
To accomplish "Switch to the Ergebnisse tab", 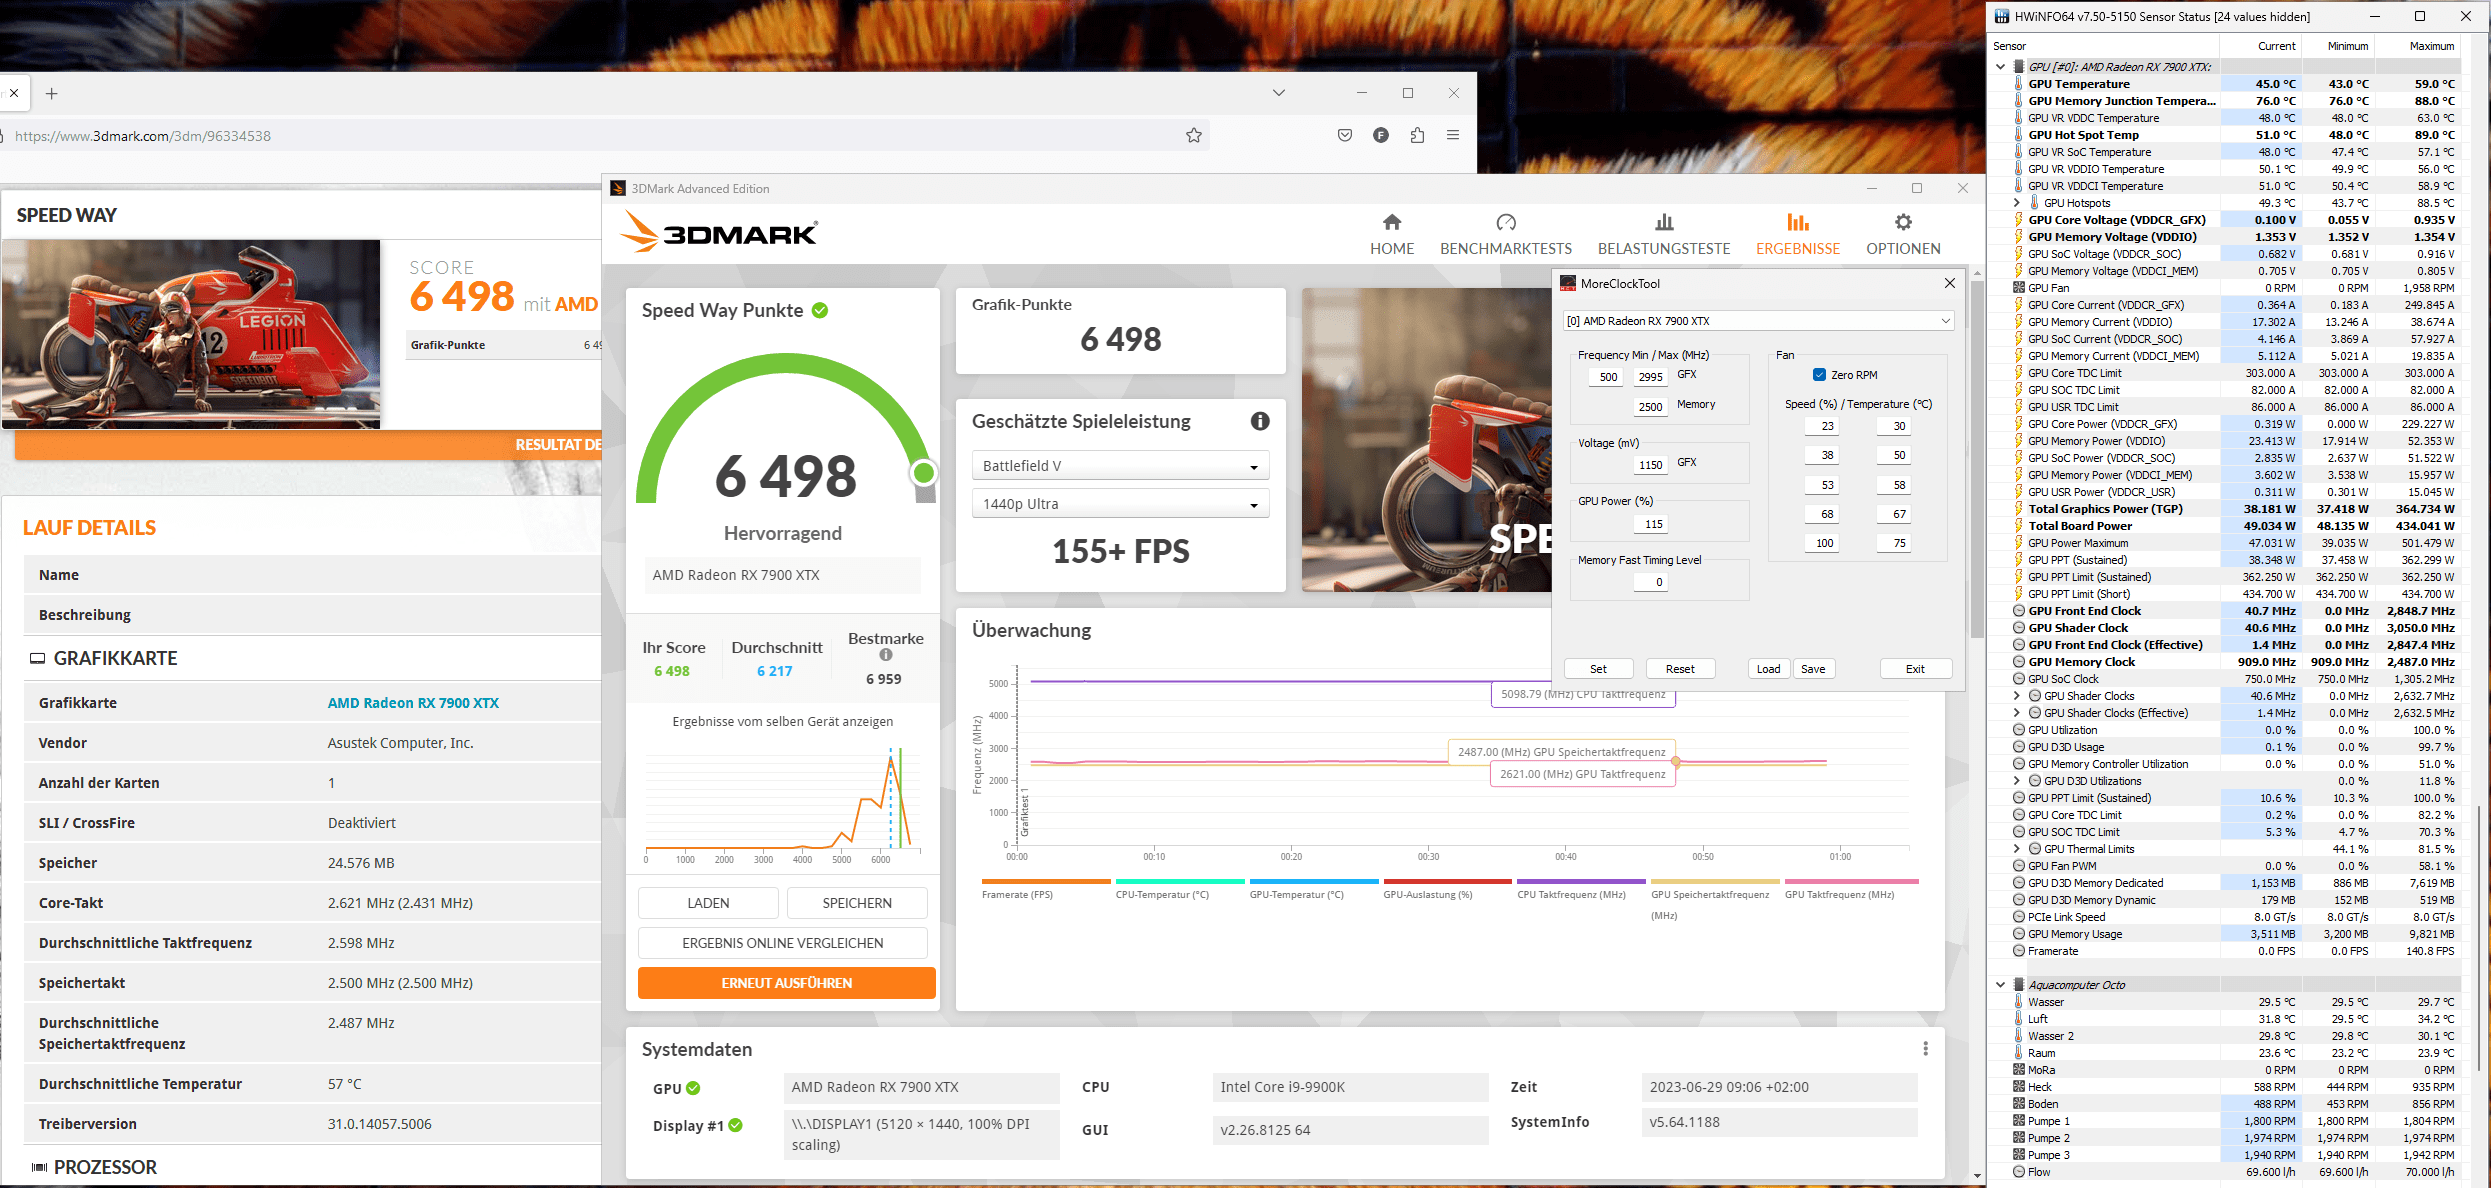I will 1797,233.
